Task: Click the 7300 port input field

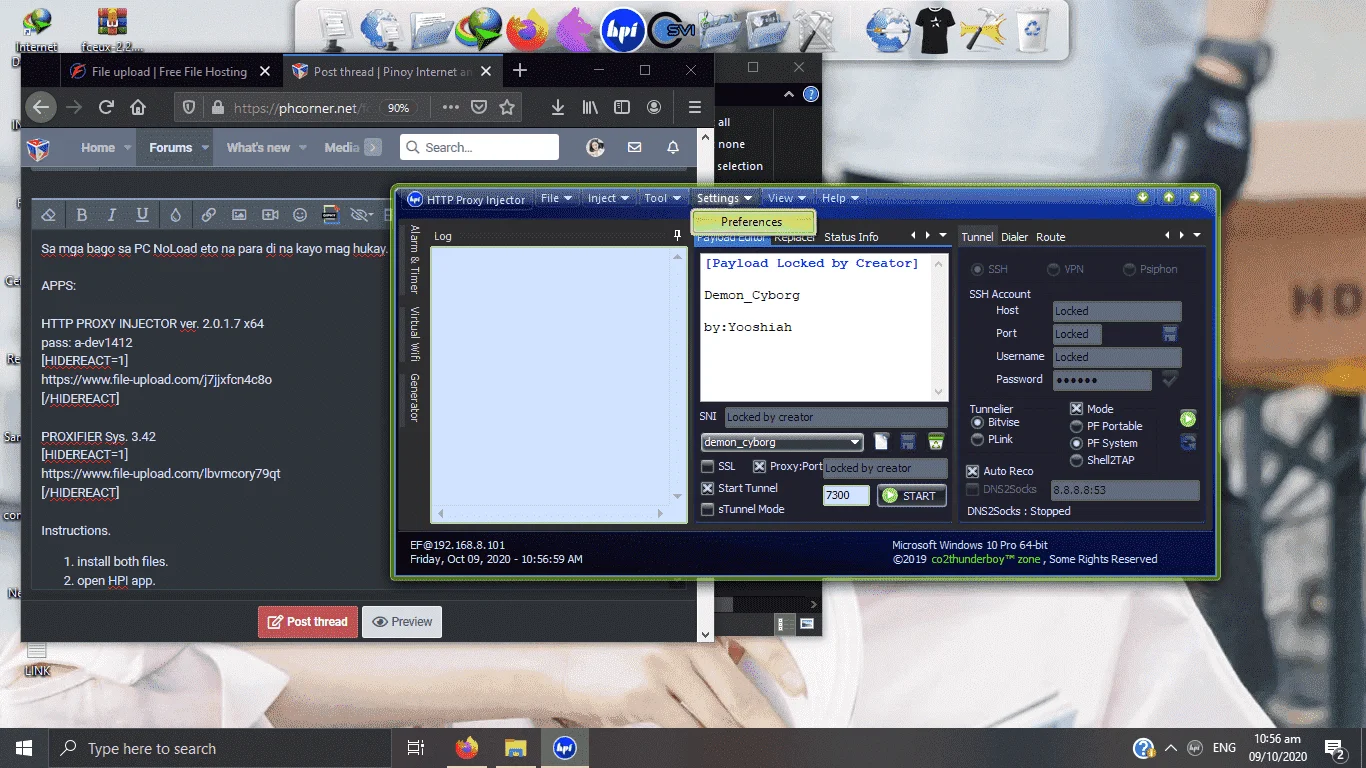Action: [846, 495]
